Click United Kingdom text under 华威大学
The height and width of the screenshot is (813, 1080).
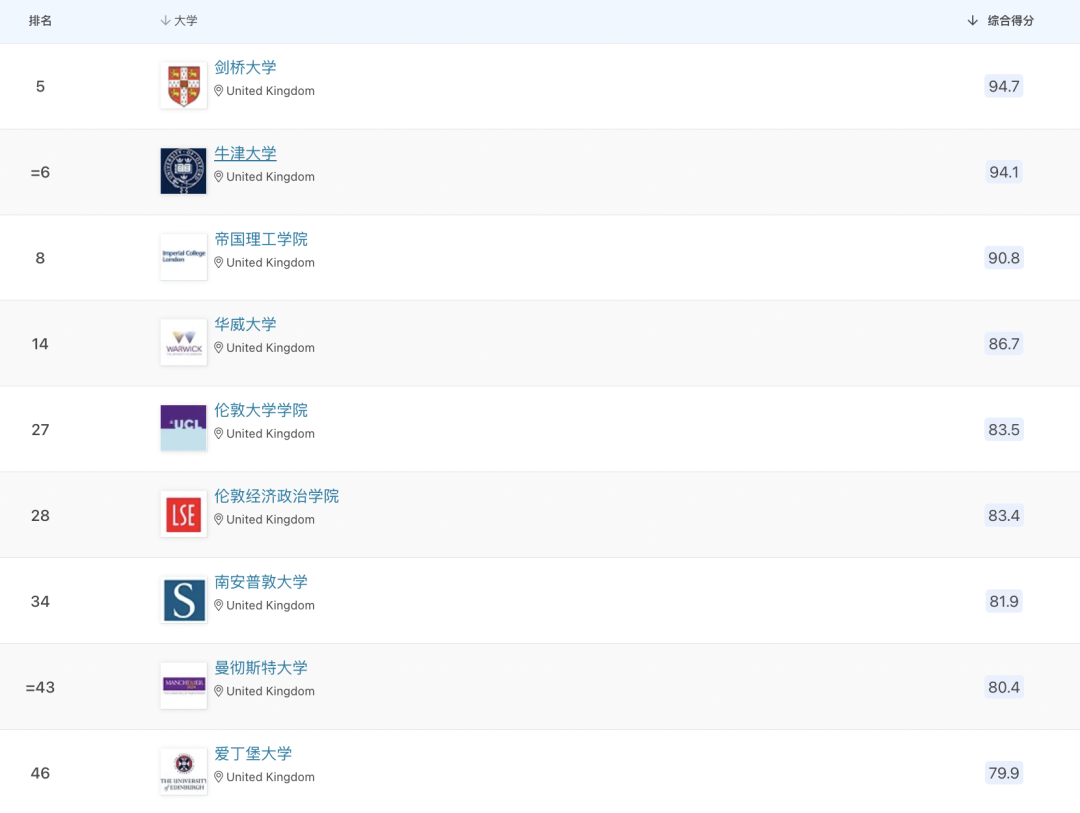[270, 348]
